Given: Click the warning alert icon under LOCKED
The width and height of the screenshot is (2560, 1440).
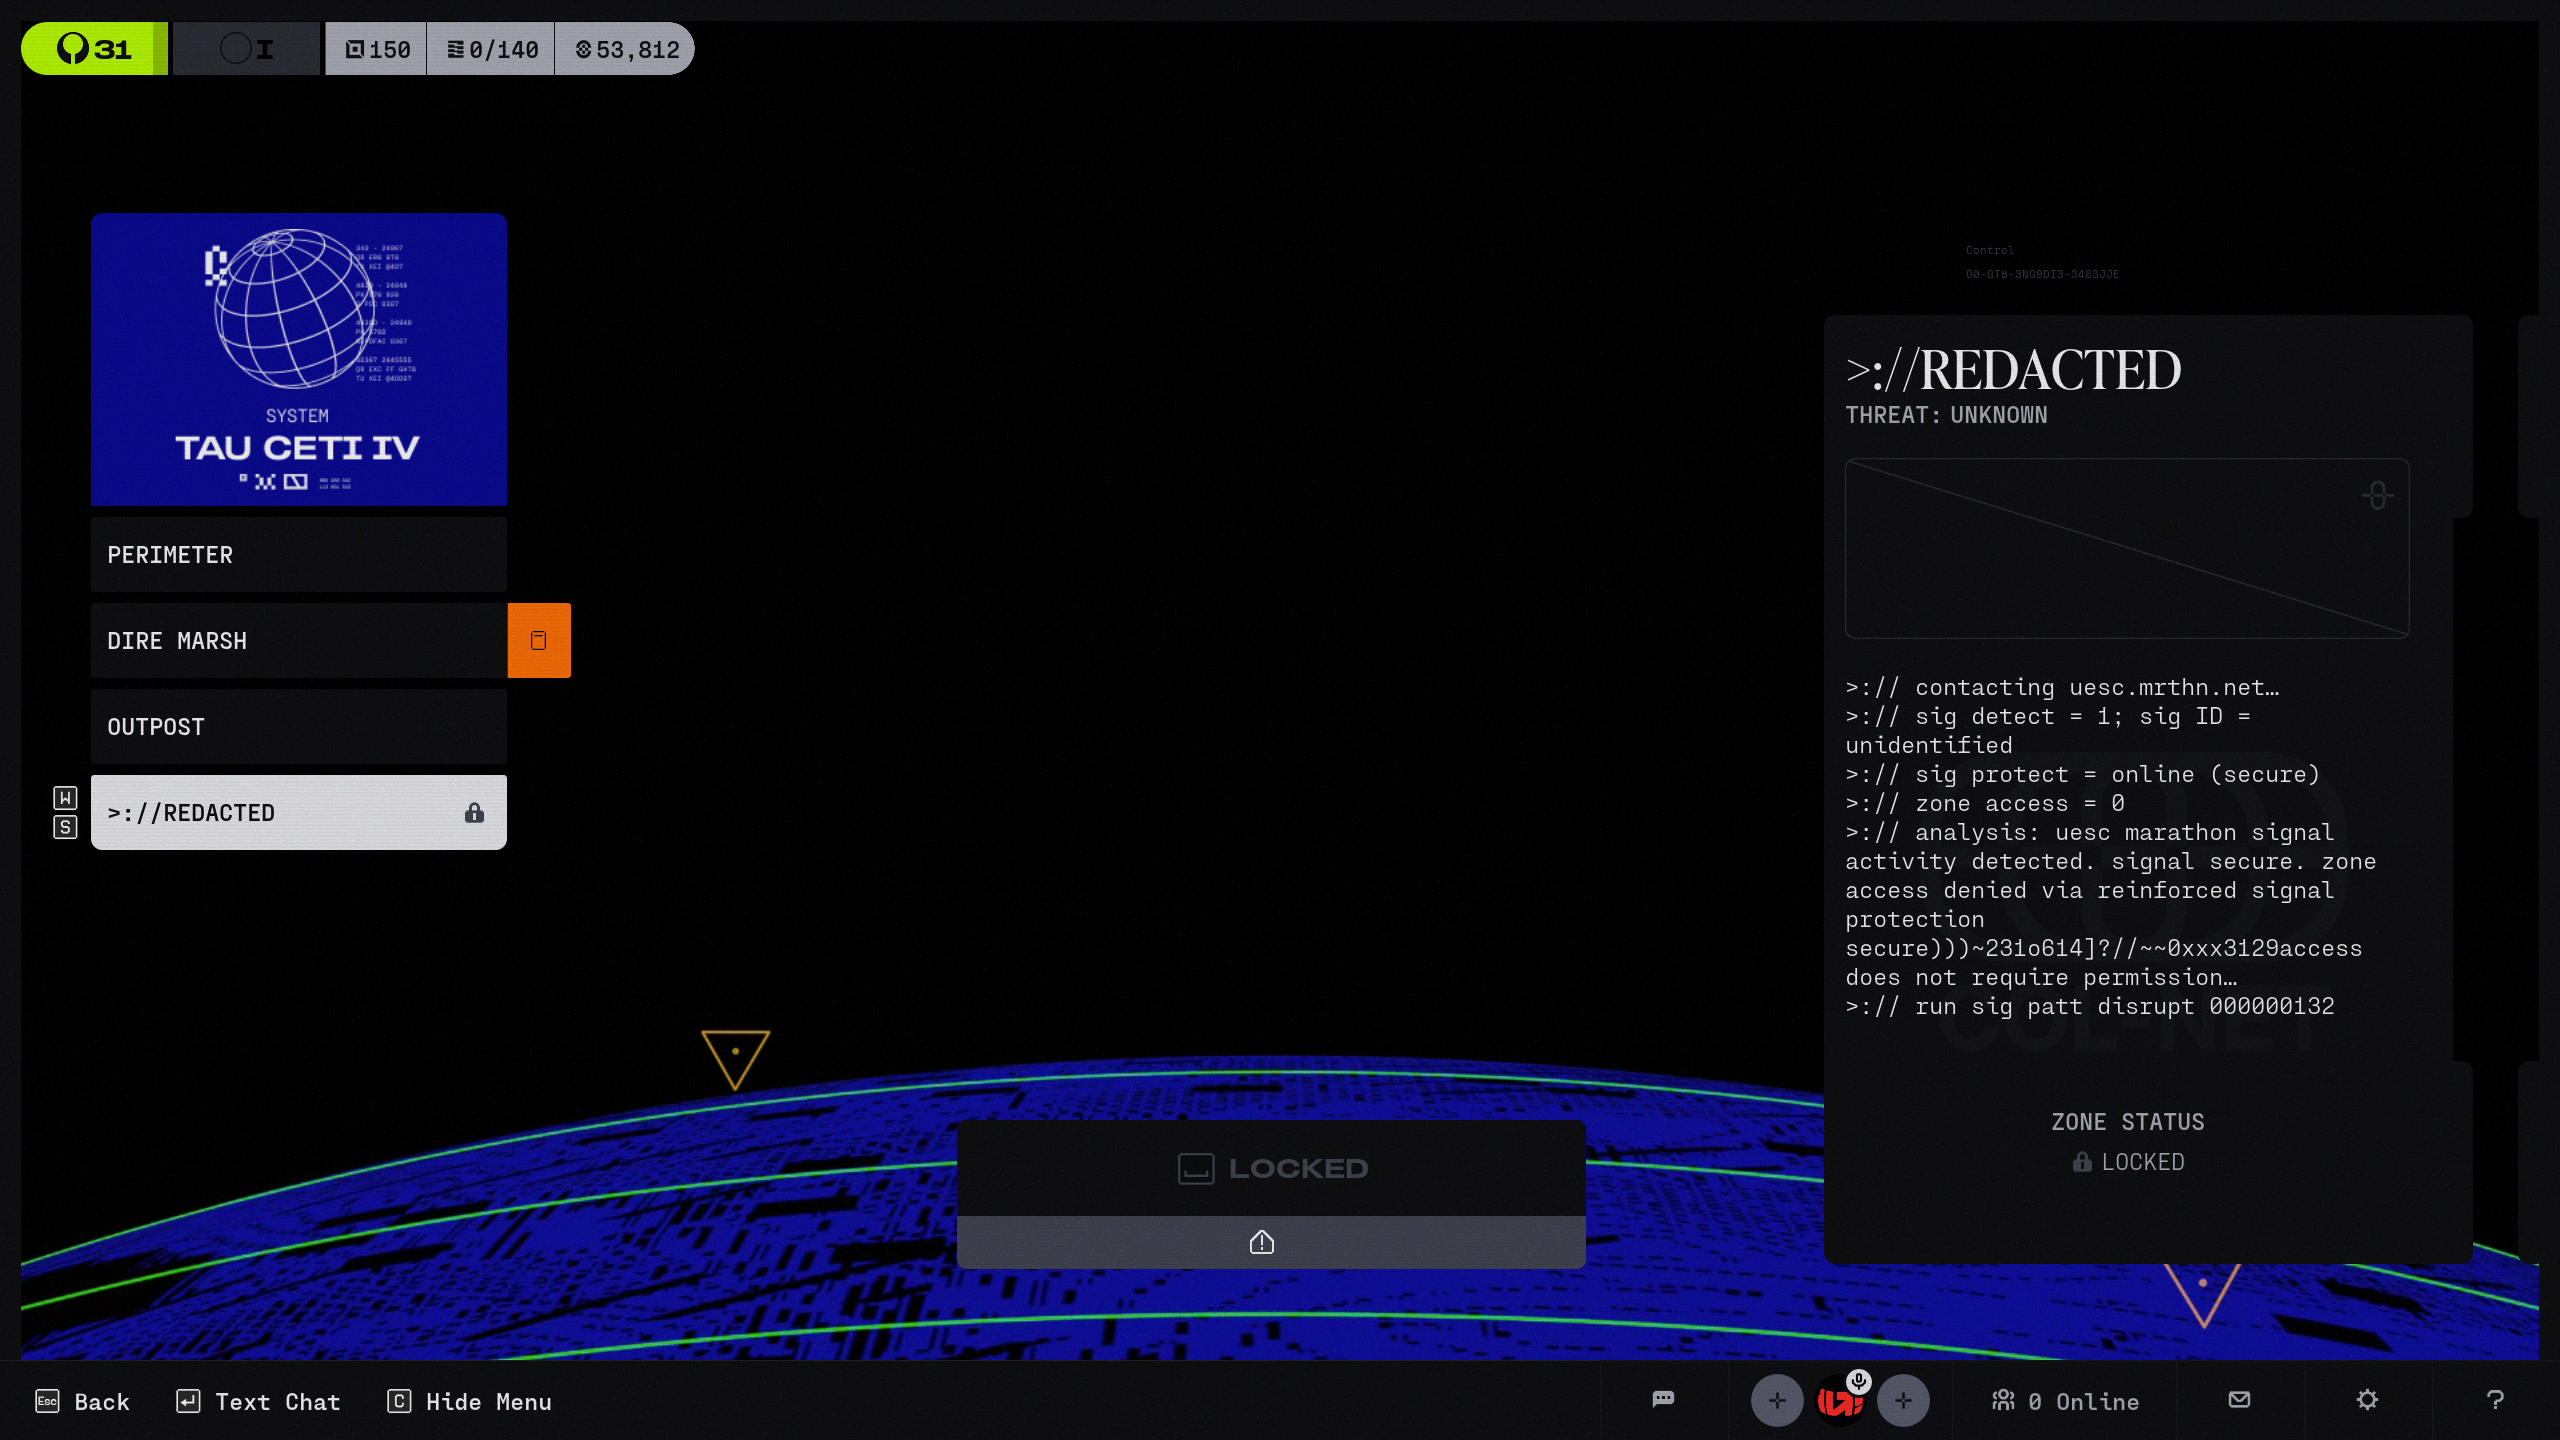Looking at the screenshot, I should pyautogui.click(x=1262, y=1242).
